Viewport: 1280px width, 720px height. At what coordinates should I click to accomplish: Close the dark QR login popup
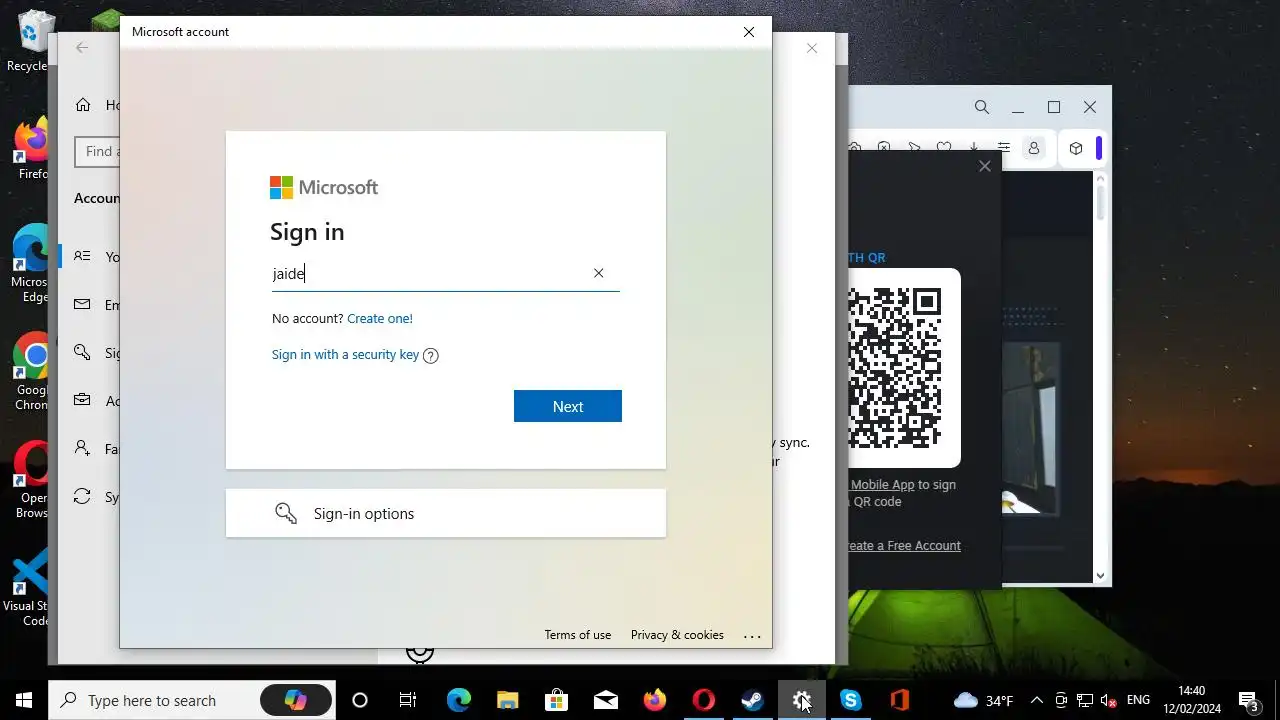tap(984, 166)
